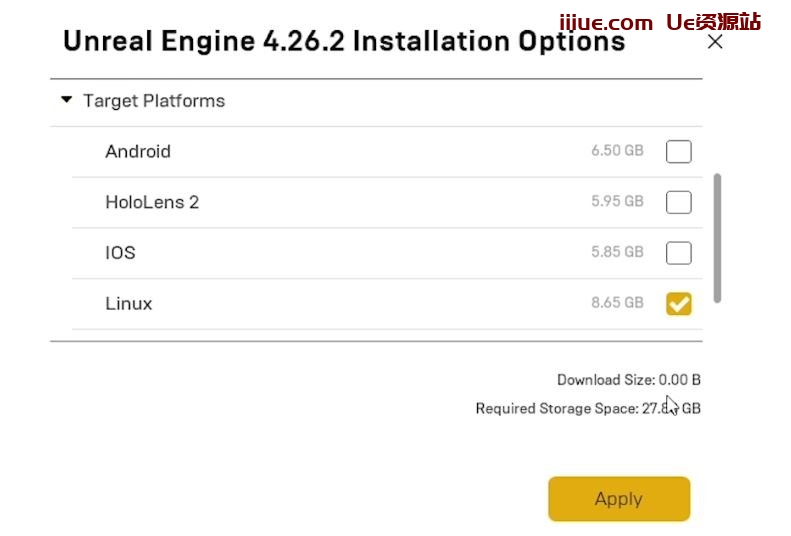Click the HoloLens 2 5.95 GB size

click(617, 202)
